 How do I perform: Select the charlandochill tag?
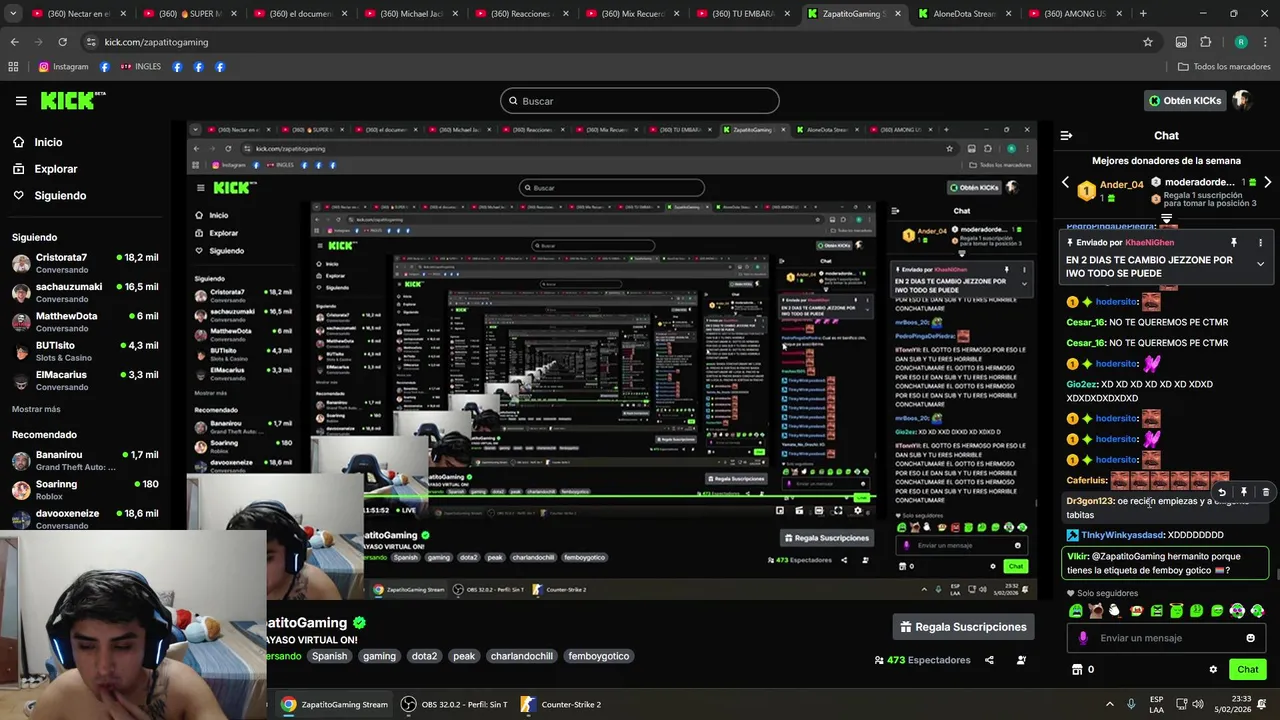(x=521, y=656)
